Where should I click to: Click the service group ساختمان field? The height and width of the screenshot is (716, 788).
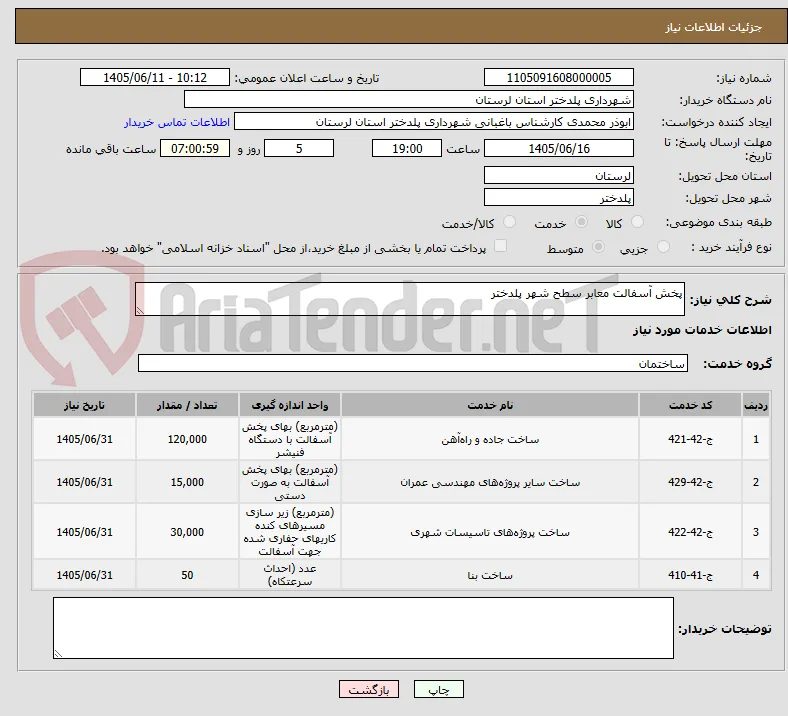pos(413,363)
